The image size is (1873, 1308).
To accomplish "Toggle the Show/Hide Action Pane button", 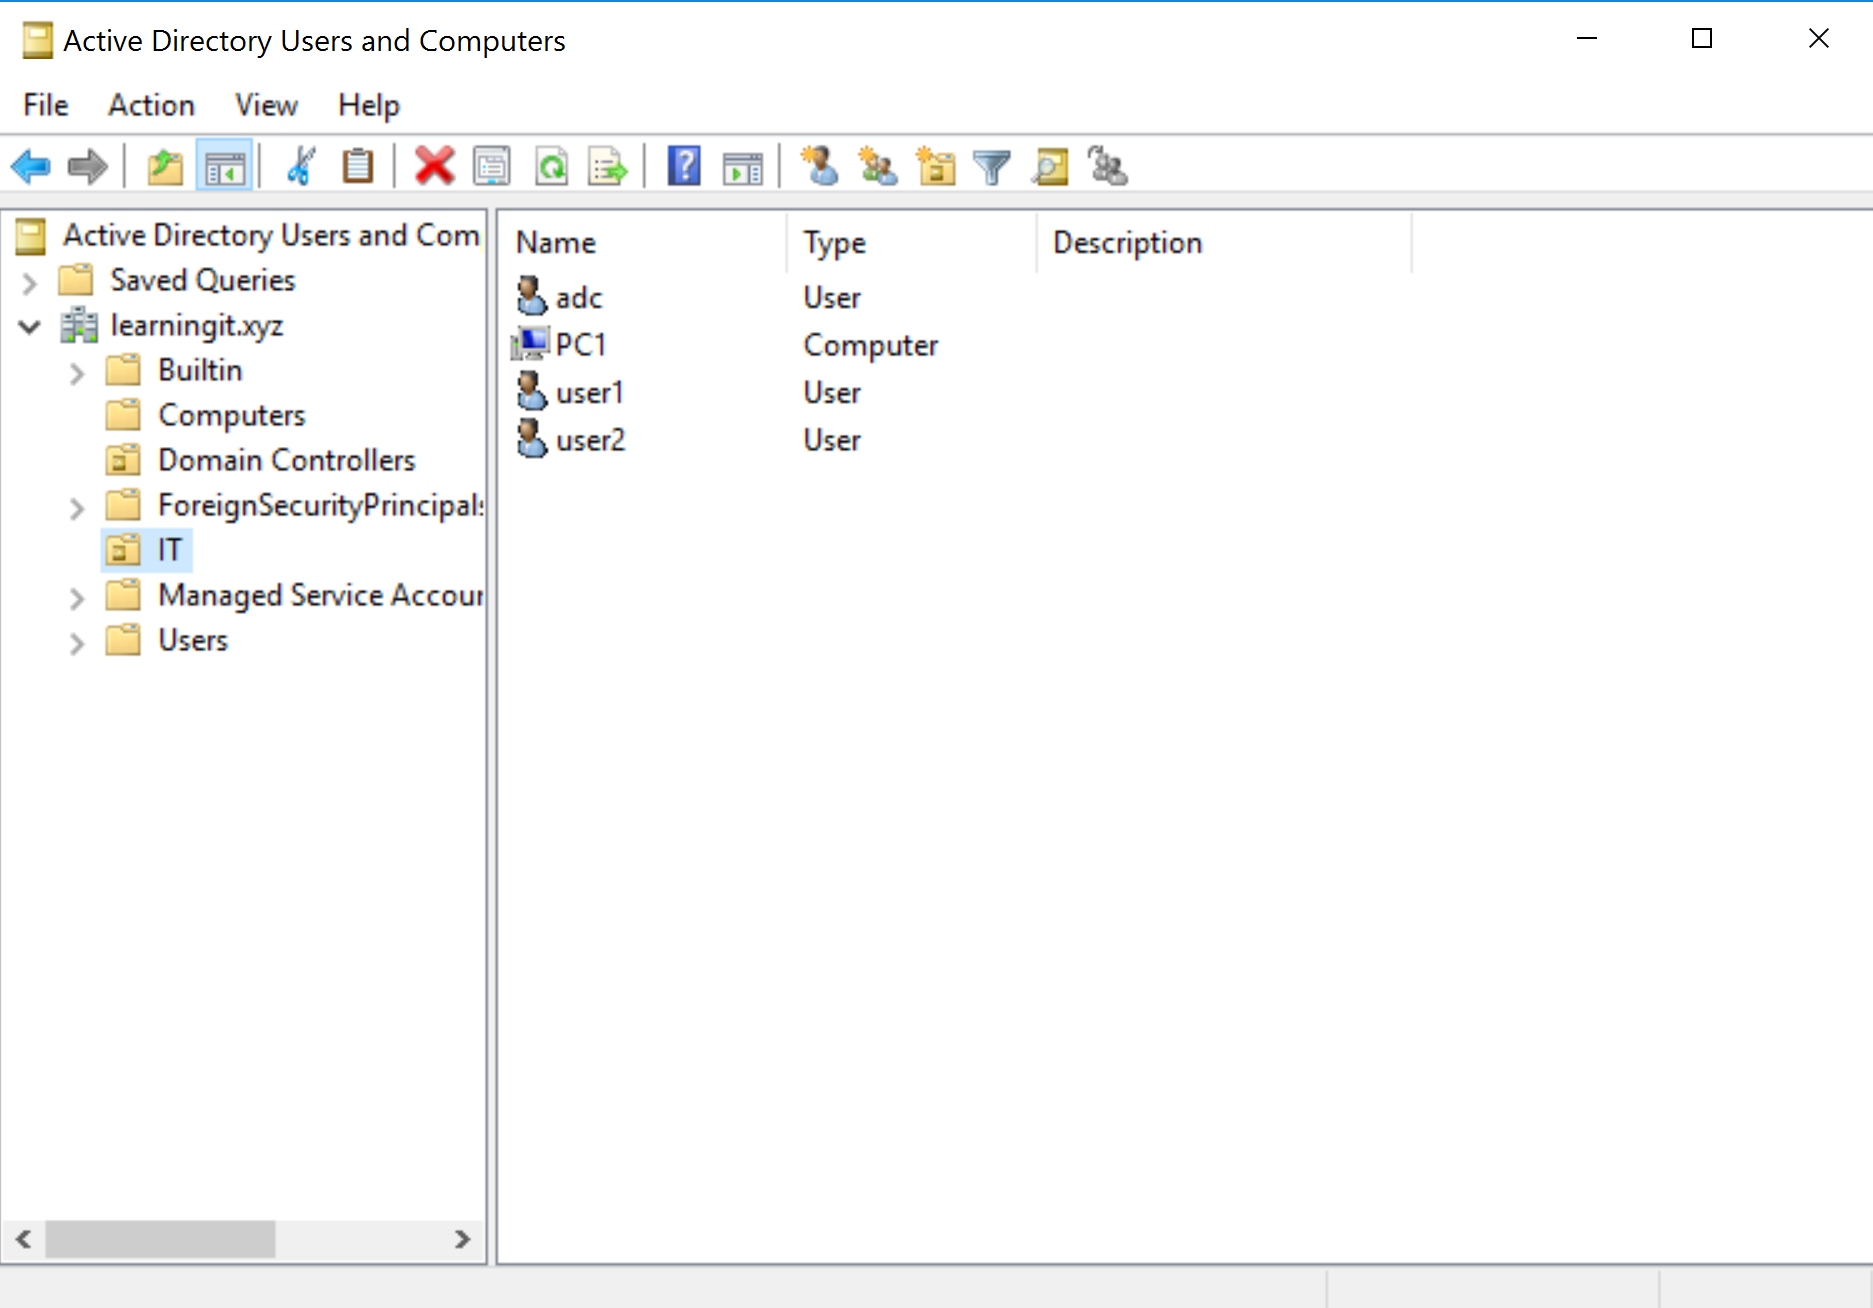I will coord(742,166).
